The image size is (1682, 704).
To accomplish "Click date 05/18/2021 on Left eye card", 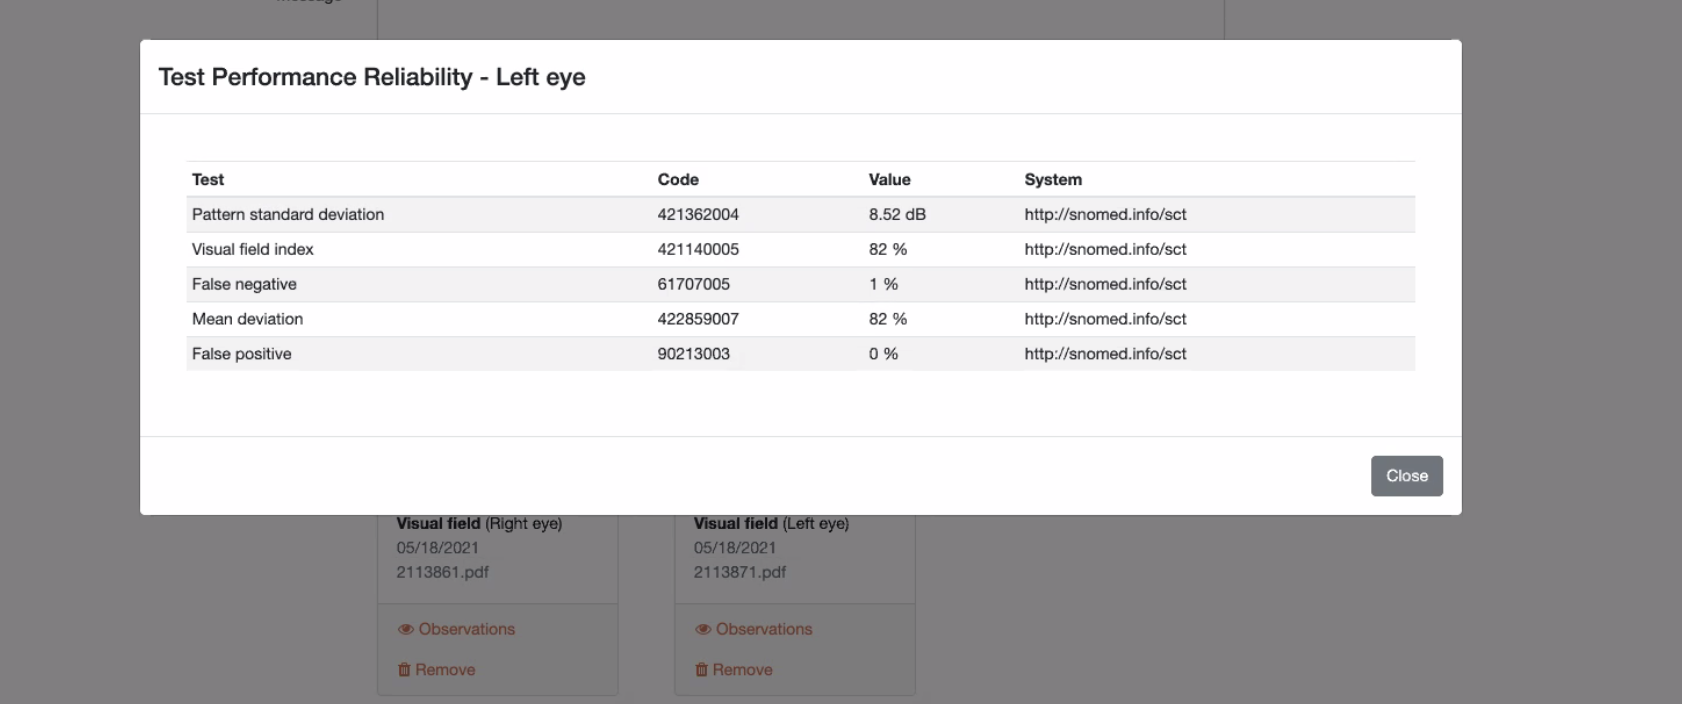I will coord(735,548).
